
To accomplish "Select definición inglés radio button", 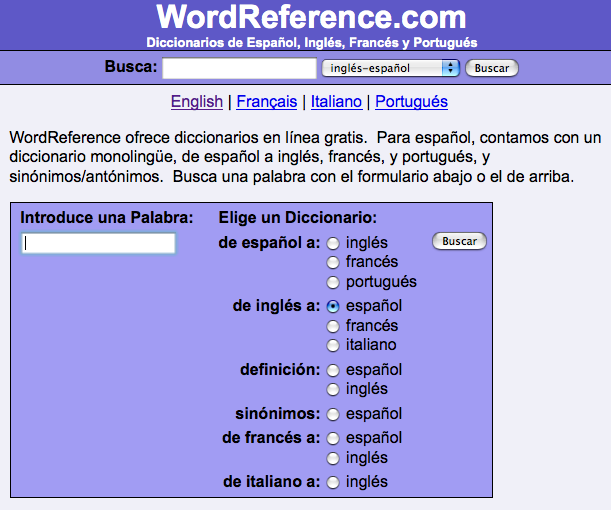I will pyautogui.click(x=333, y=389).
